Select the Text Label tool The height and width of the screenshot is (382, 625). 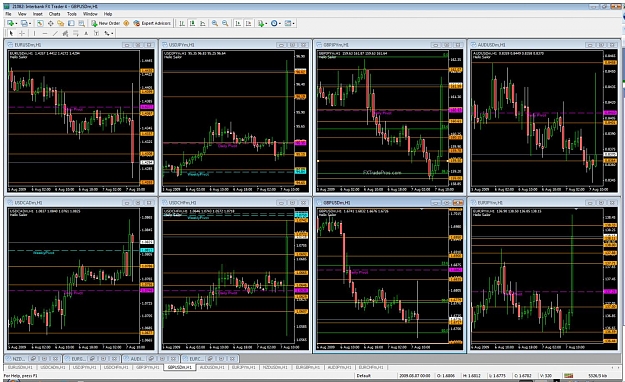(96, 33)
